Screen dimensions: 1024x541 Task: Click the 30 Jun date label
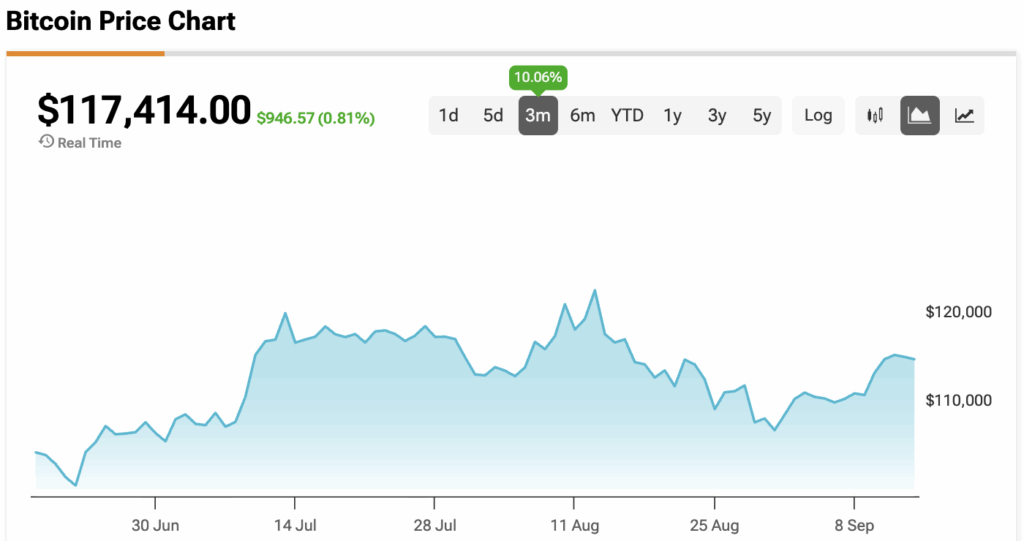pyautogui.click(x=155, y=524)
